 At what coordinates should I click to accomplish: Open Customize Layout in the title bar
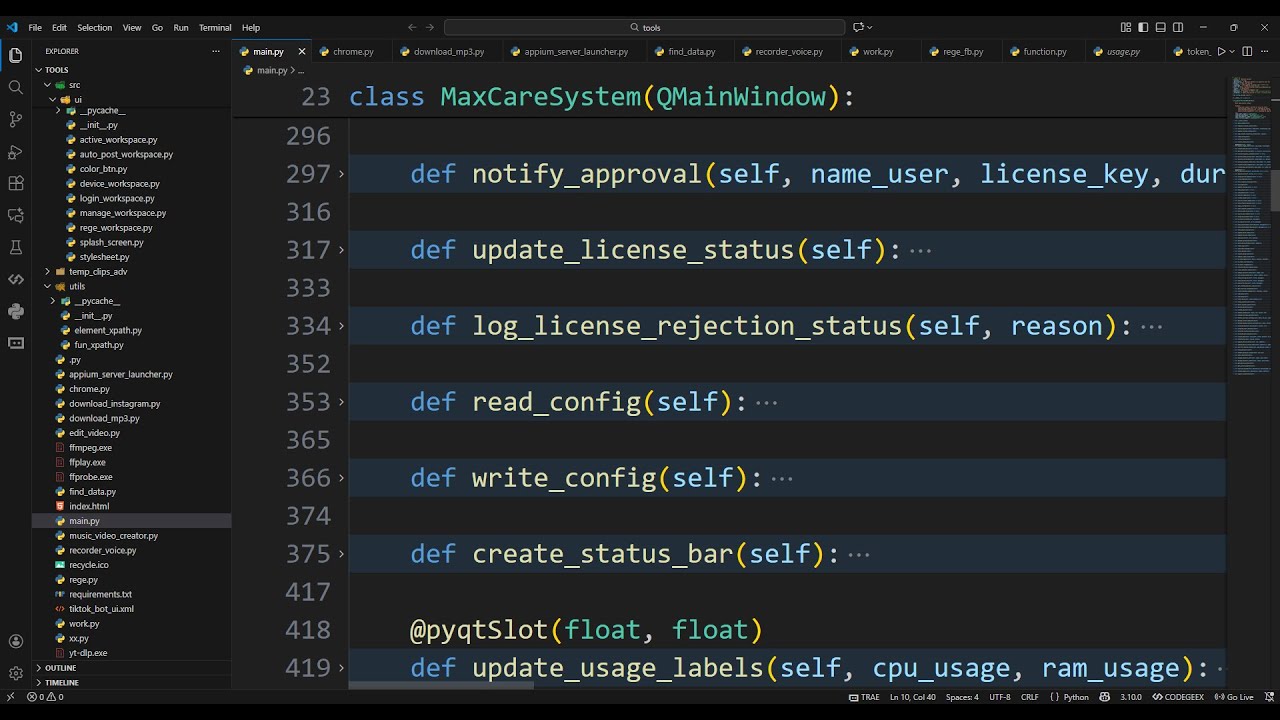point(1126,27)
